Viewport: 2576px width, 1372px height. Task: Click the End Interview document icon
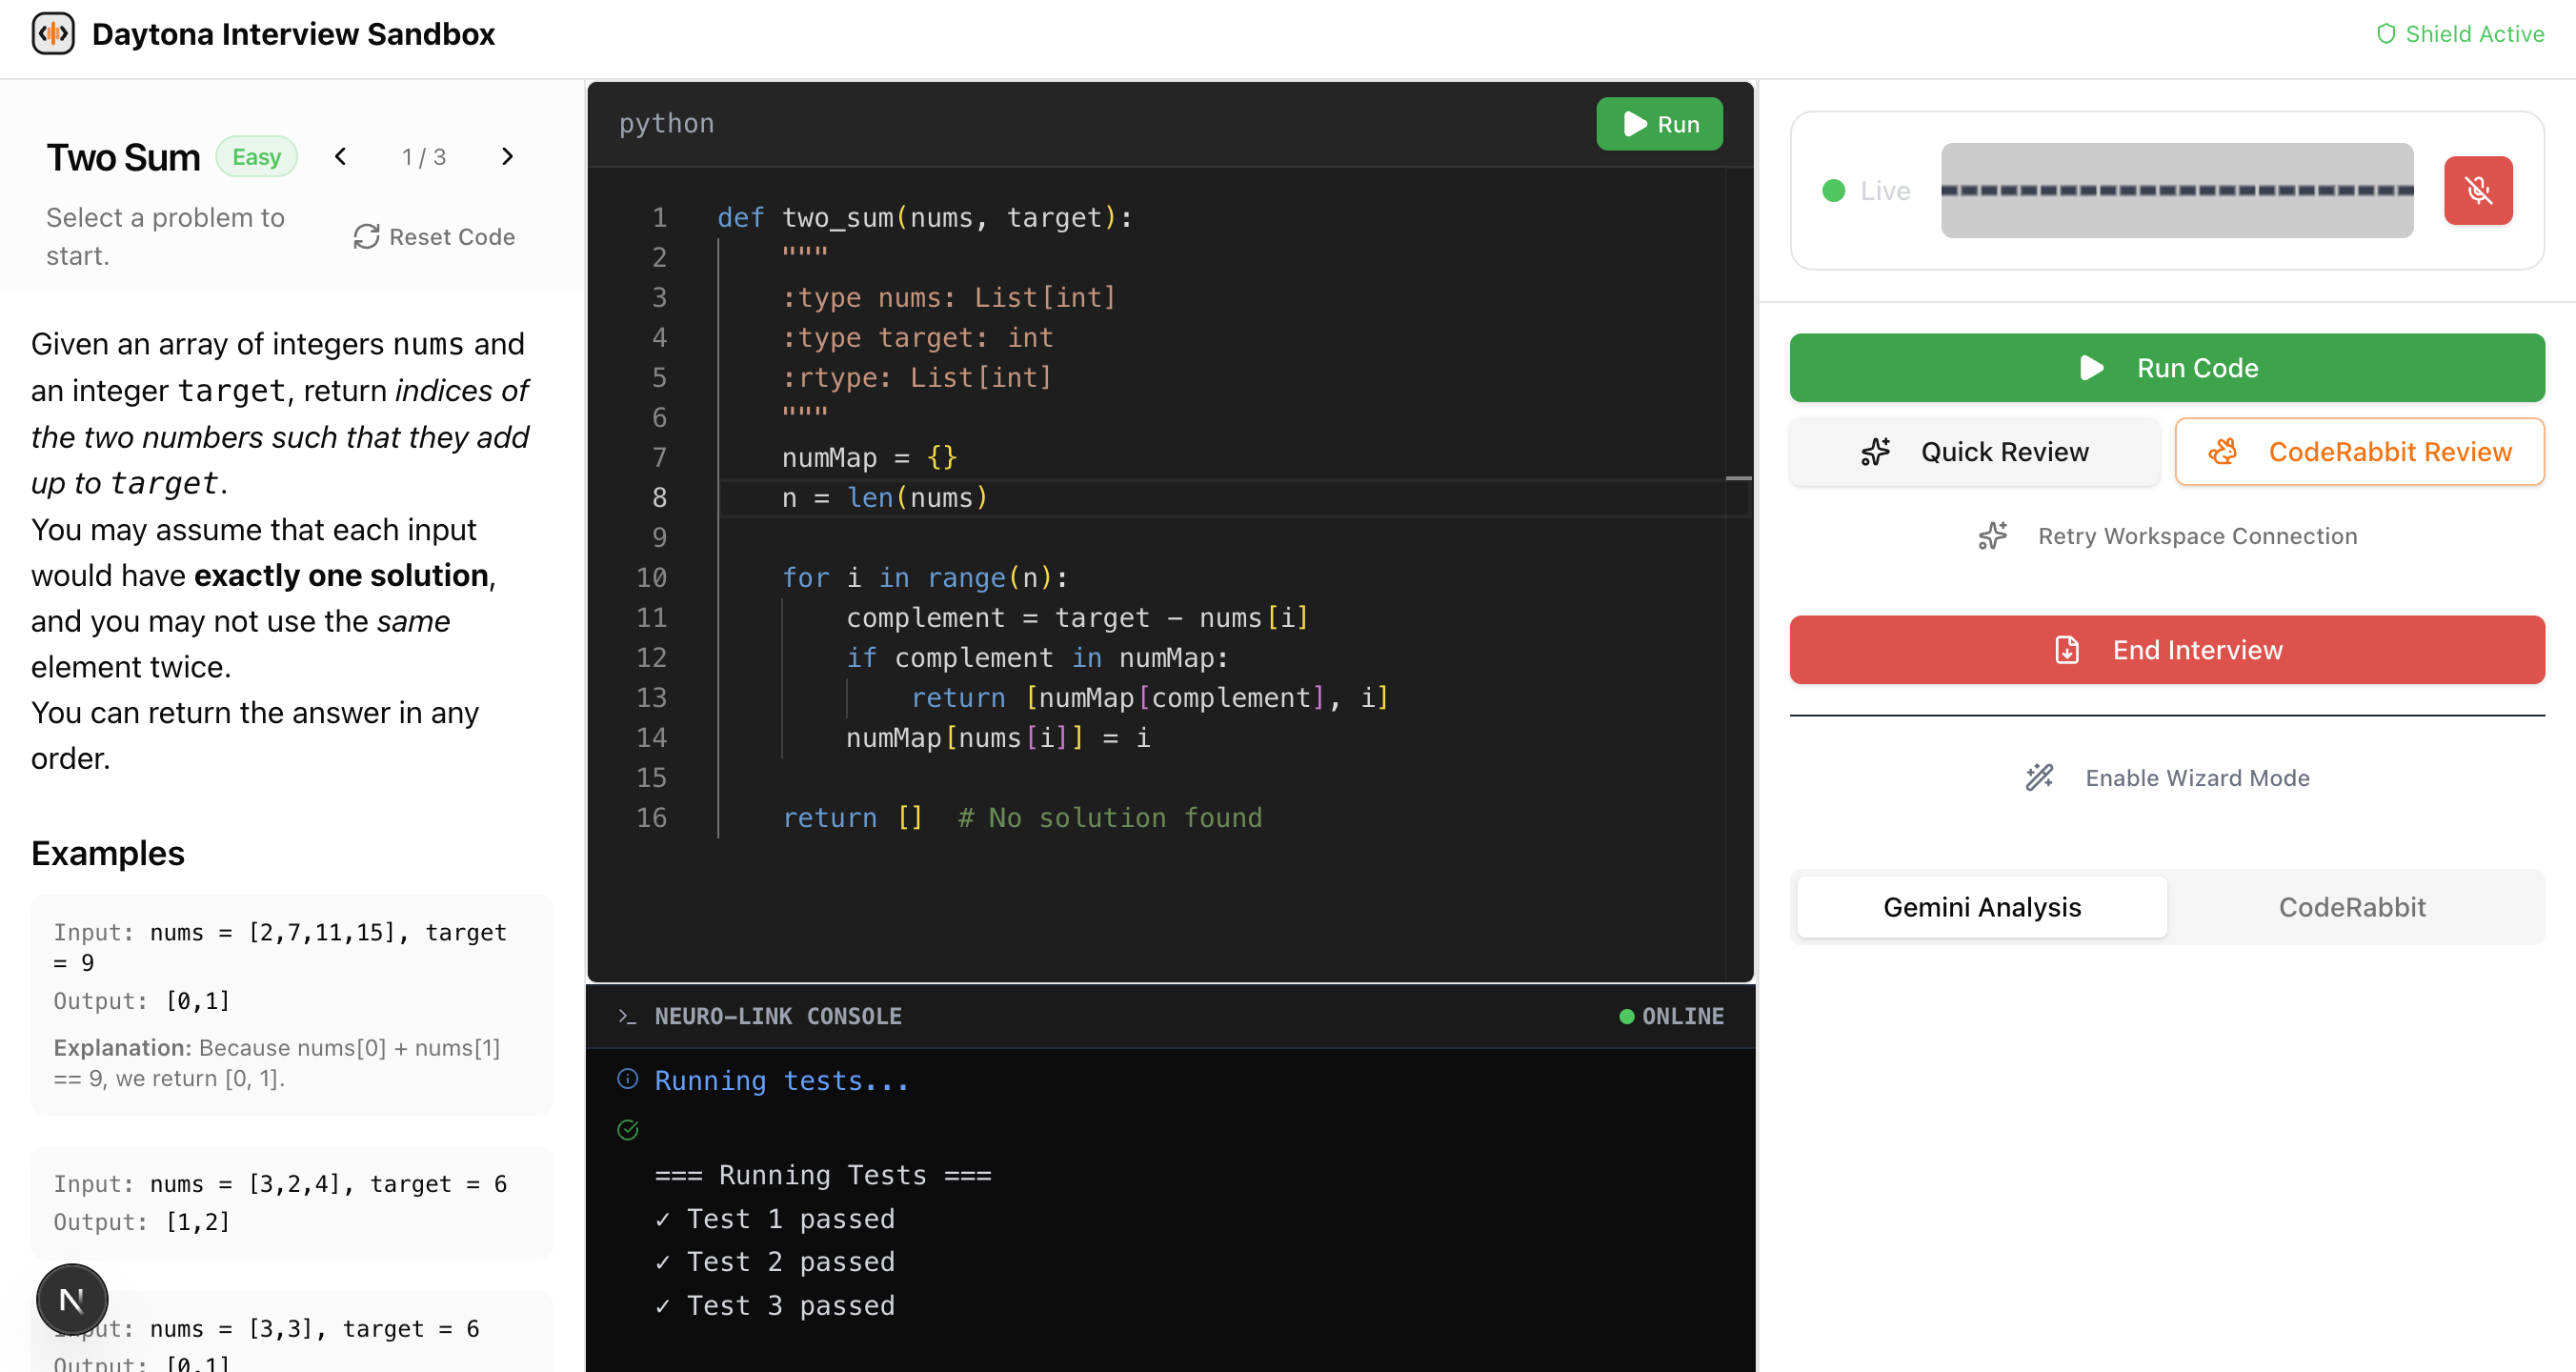(2066, 650)
